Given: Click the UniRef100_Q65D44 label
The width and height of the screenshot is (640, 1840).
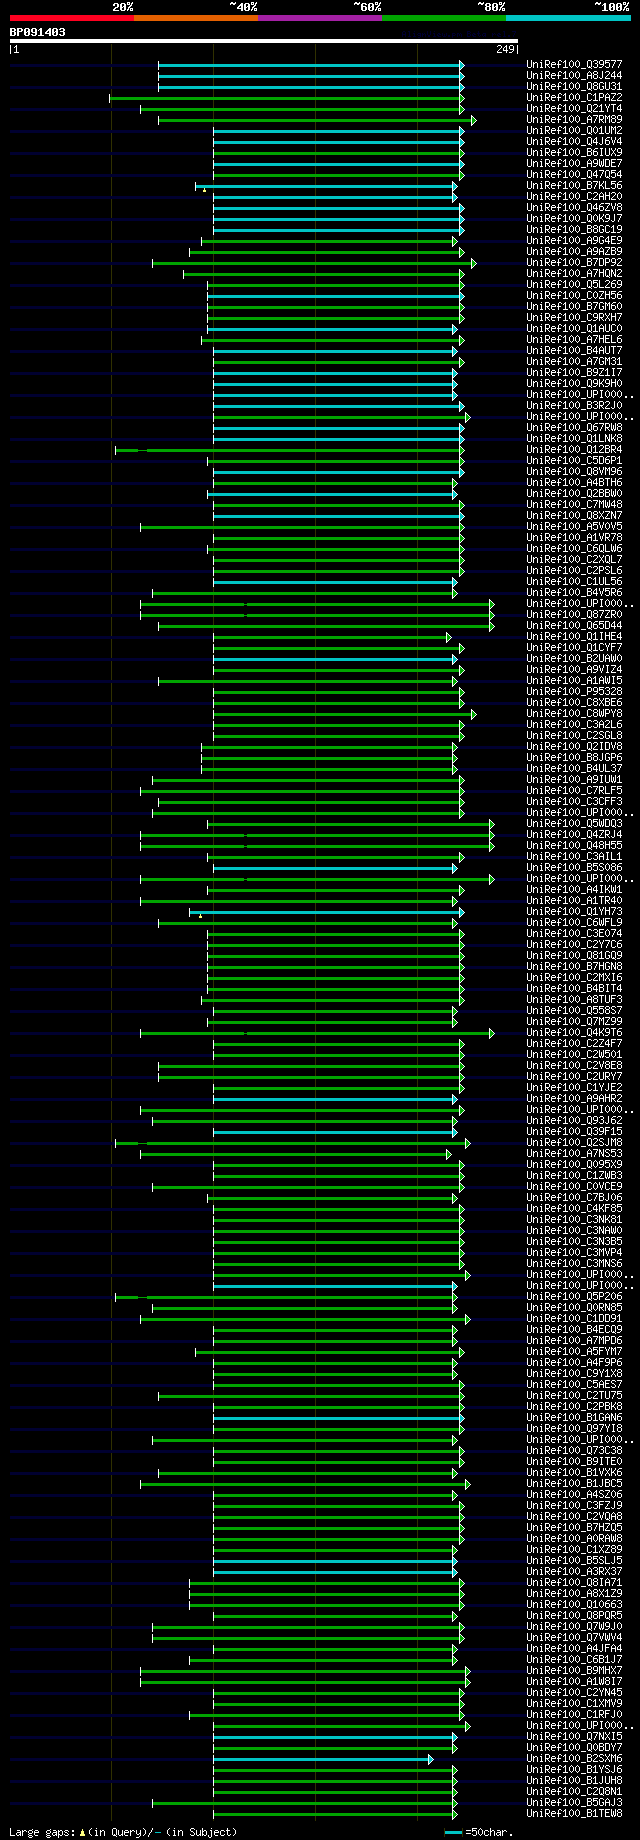Looking at the screenshot, I should 574,625.
